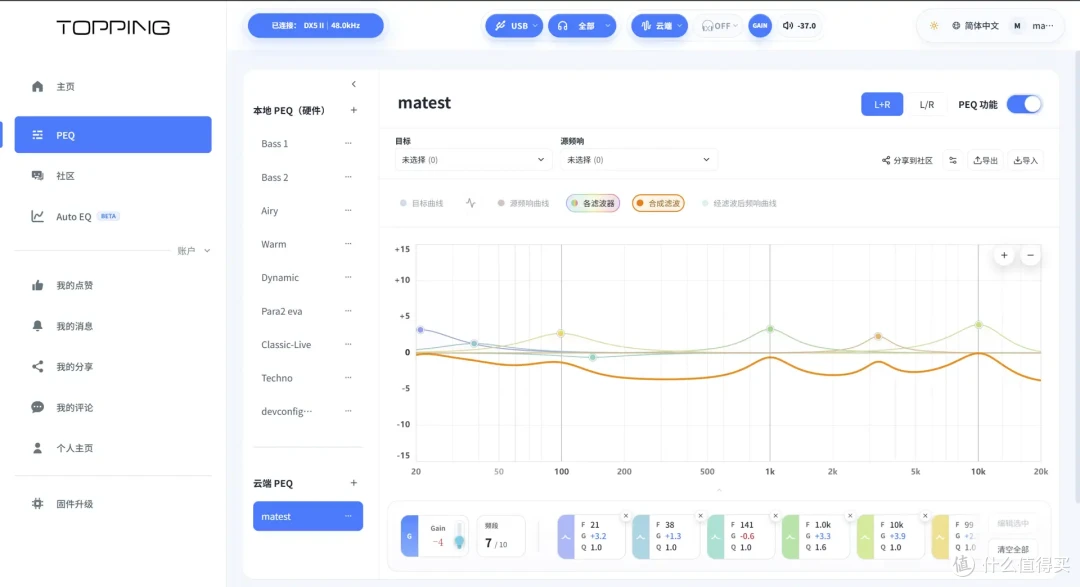The width and height of the screenshot is (1080, 587).
Task: Open the OFF headphone dropdown
Action: [718, 25]
